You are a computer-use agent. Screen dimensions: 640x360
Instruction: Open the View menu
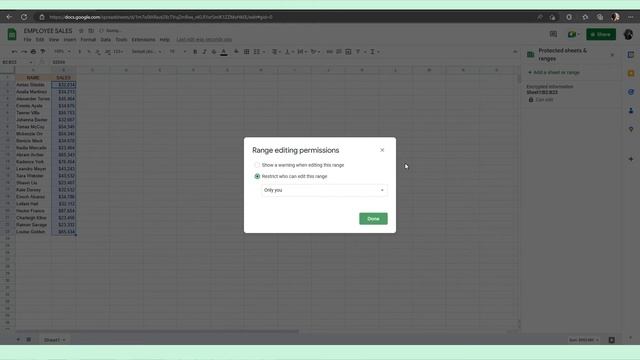point(54,40)
